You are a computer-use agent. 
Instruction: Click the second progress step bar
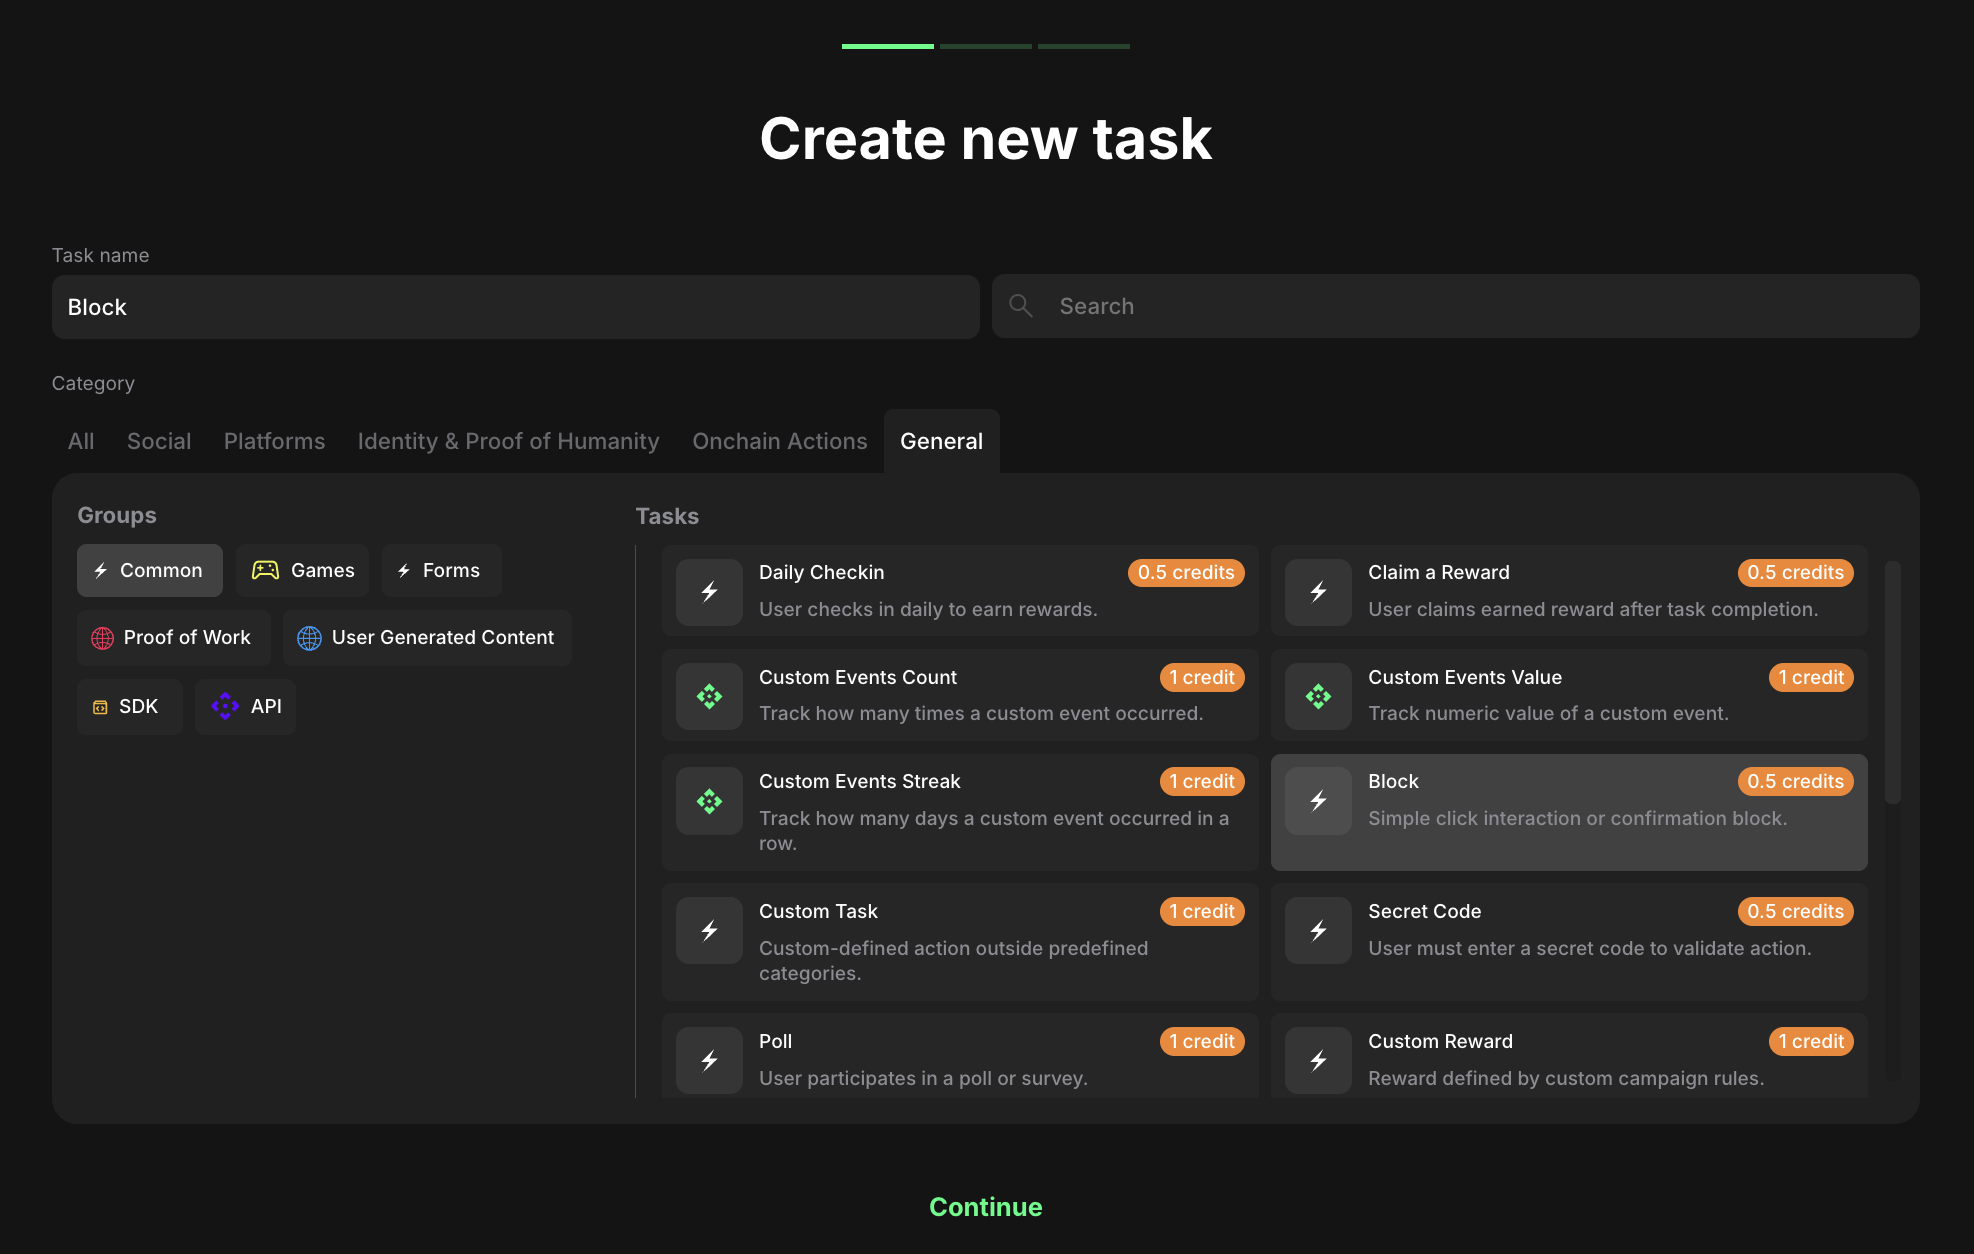[x=986, y=46]
